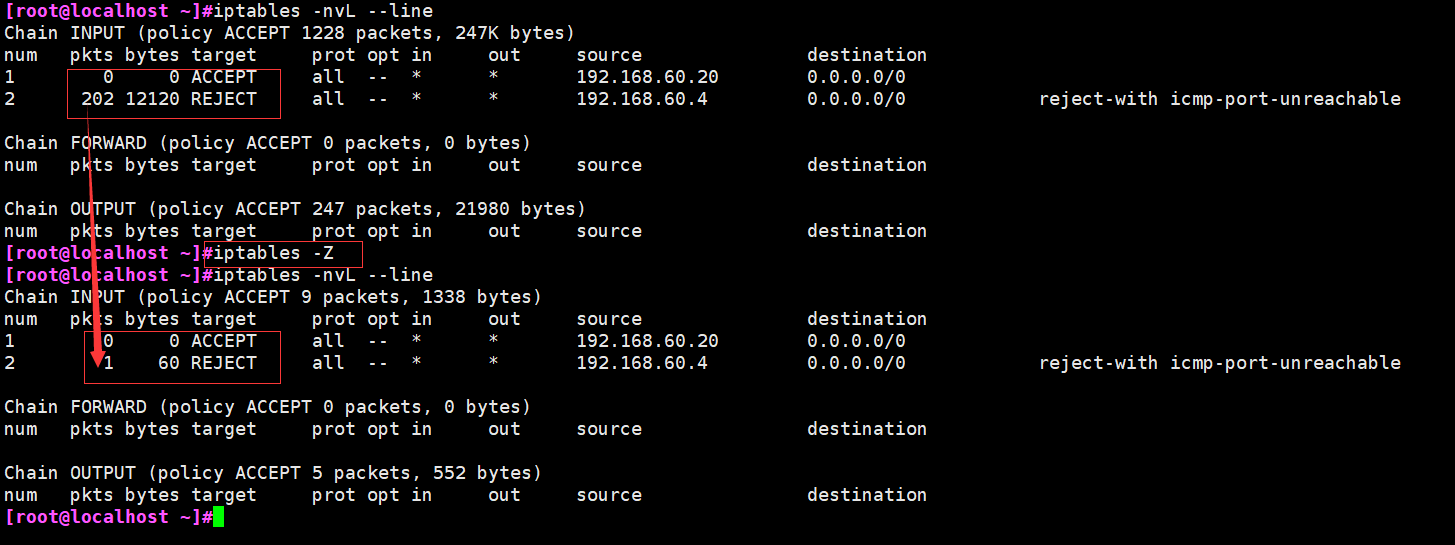Viewport: 1455px width, 545px height.
Task: Click the "destination" header under first INPUT chain
Action: coord(867,55)
